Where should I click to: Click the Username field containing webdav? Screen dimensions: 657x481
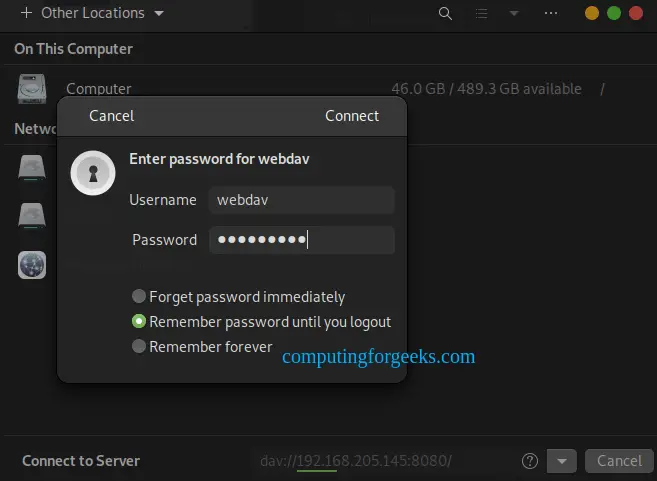click(302, 200)
